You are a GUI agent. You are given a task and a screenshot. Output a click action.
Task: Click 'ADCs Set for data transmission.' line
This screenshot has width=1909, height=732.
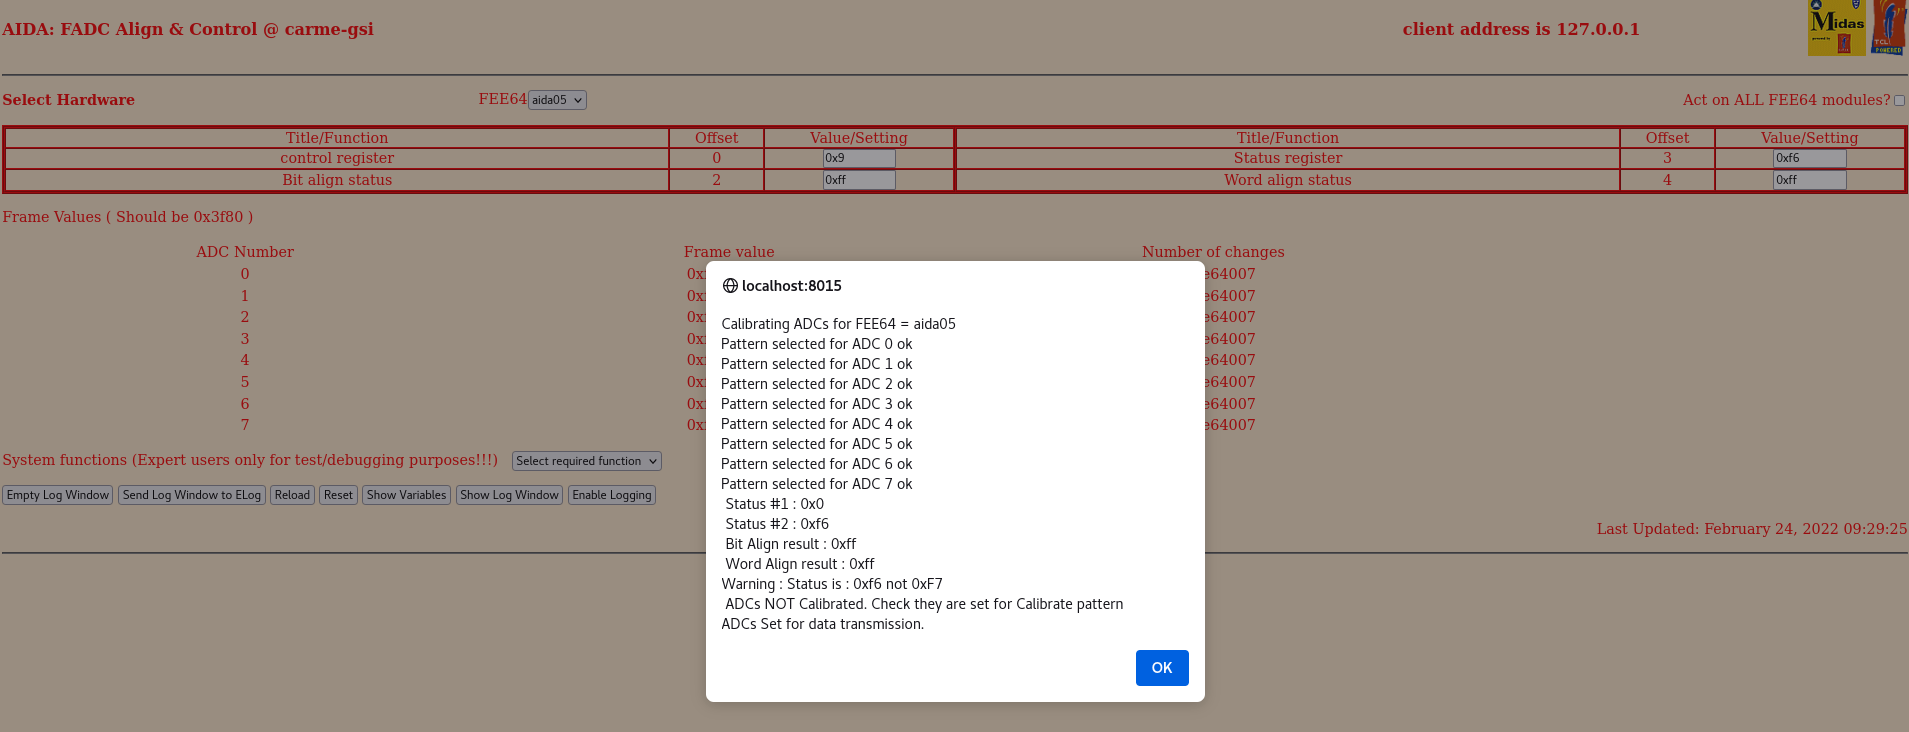tap(823, 624)
